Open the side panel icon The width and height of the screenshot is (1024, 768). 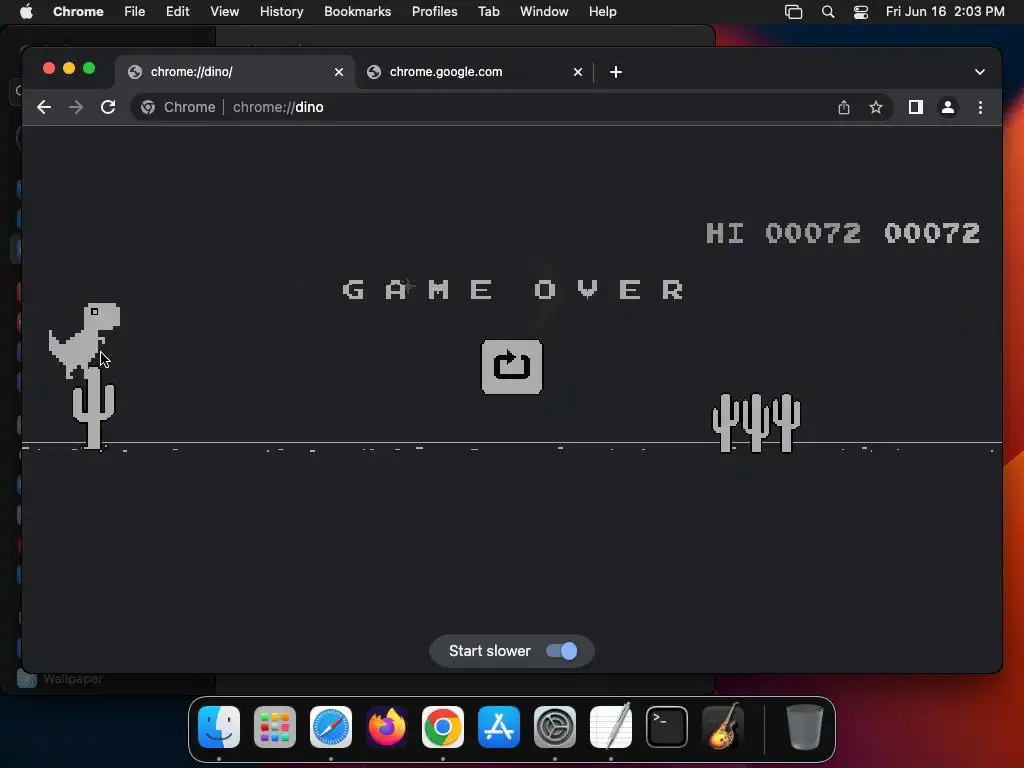click(x=916, y=107)
